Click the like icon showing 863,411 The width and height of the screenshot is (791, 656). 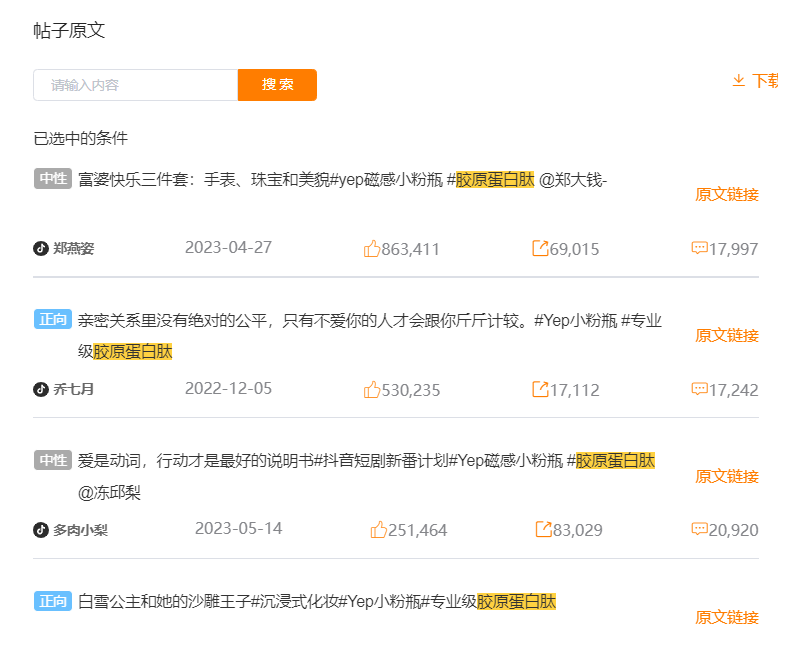click(372, 248)
